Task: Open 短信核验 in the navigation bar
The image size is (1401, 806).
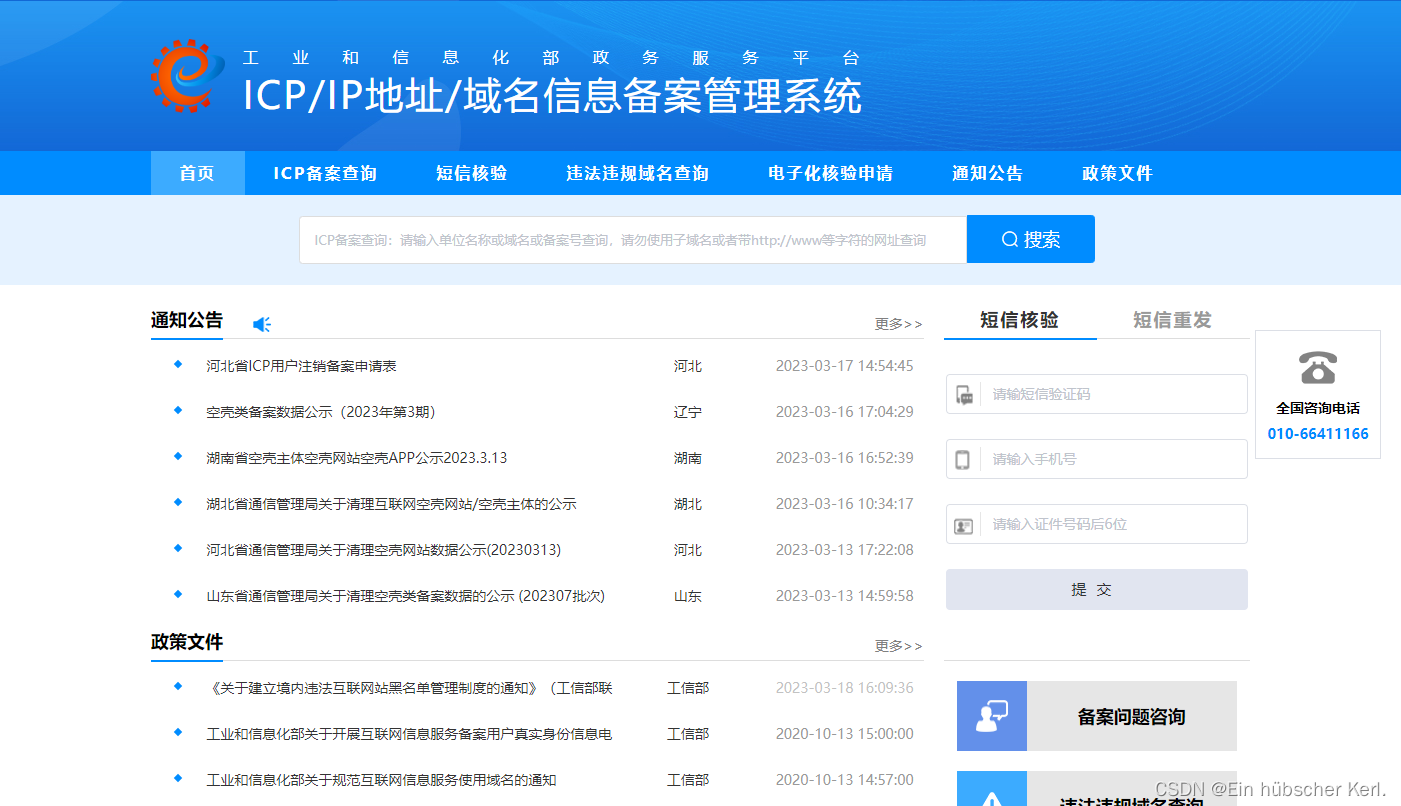Action: [472, 173]
